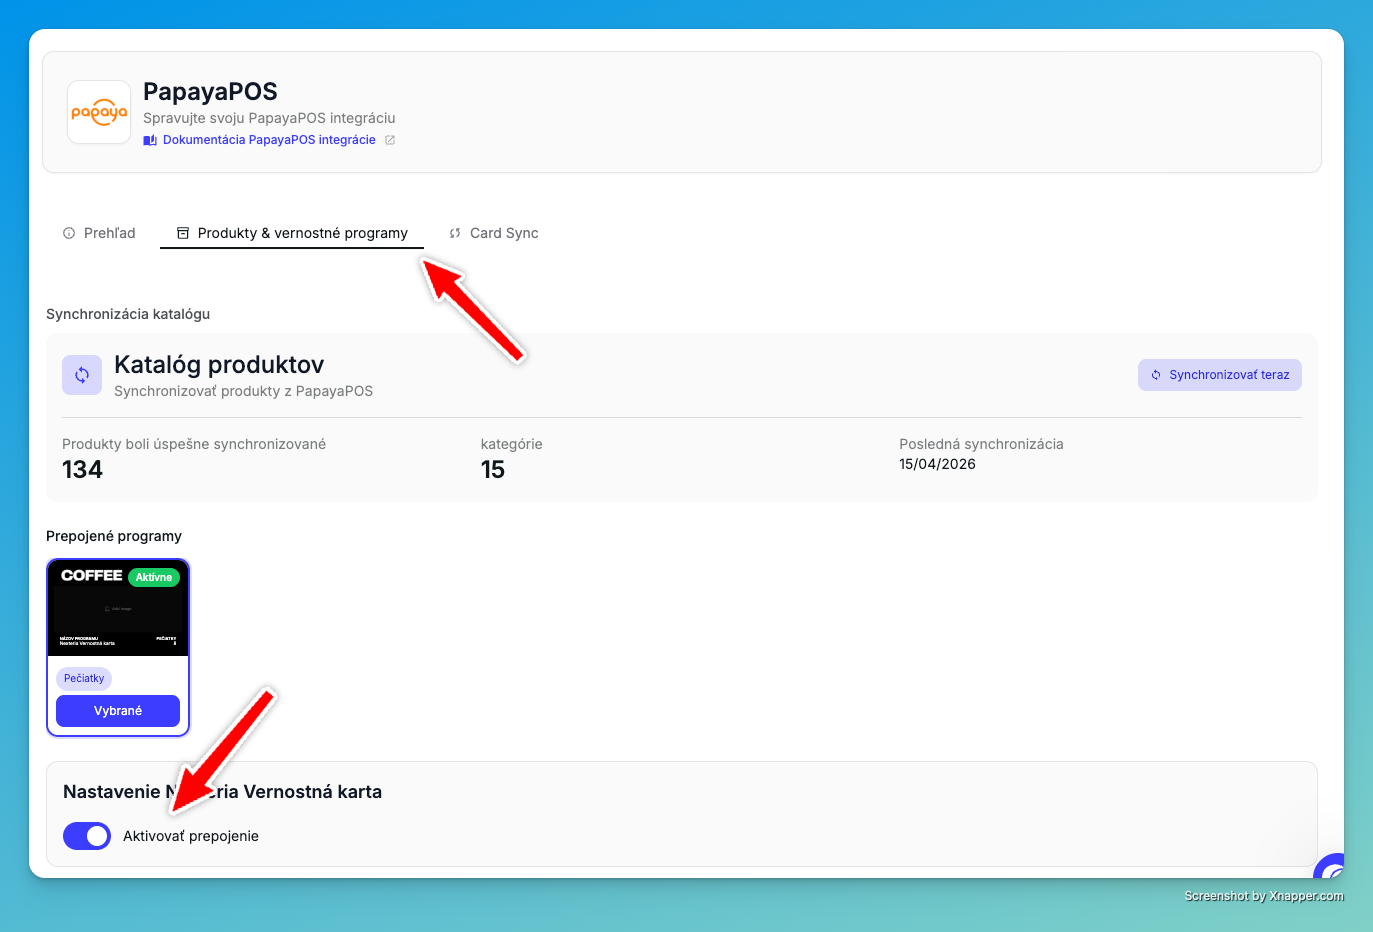Click the Synchronizovať teraz button
This screenshot has width=1373, height=932.
coord(1220,375)
